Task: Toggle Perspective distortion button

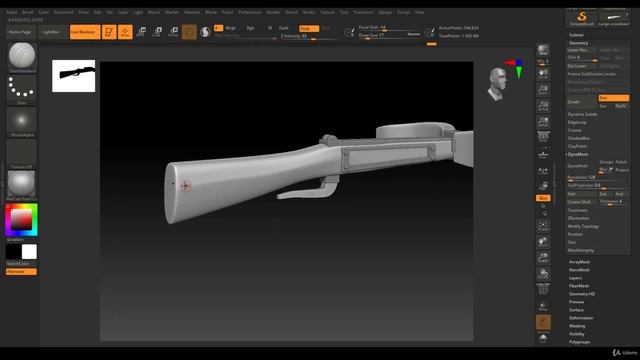Action: [543, 137]
